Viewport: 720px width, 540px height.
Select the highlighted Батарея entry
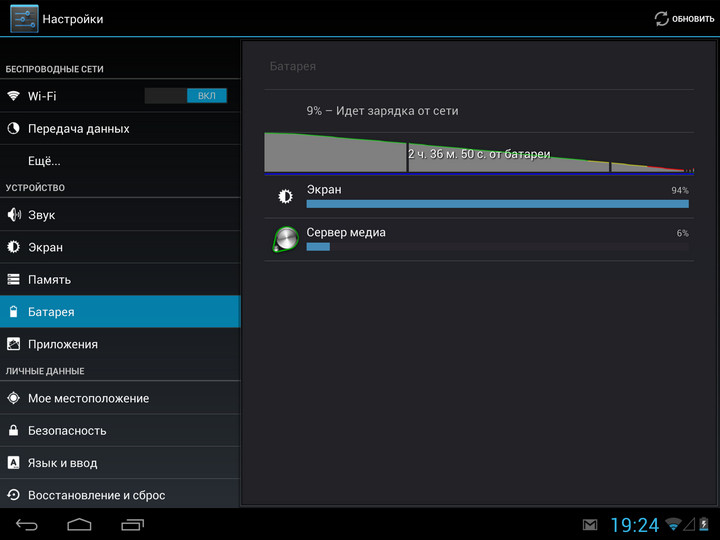(x=120, y=312)
